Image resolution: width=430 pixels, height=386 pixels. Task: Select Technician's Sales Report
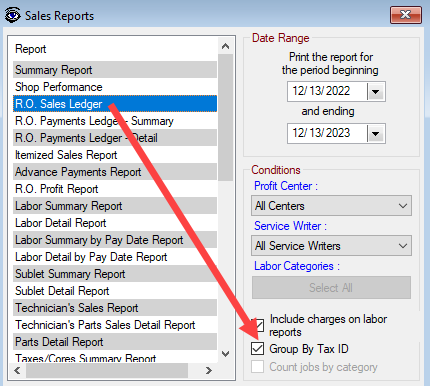coord(115,308)
